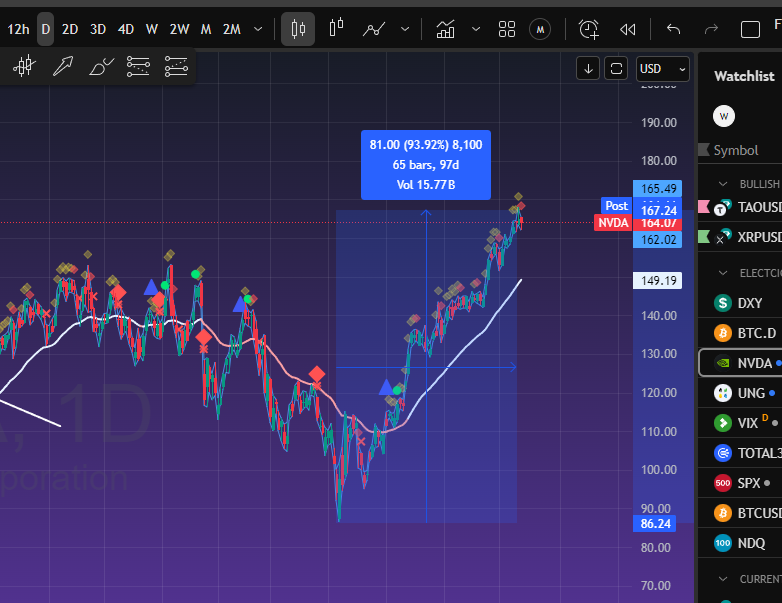Start bar replay with rewind icon

627,29
